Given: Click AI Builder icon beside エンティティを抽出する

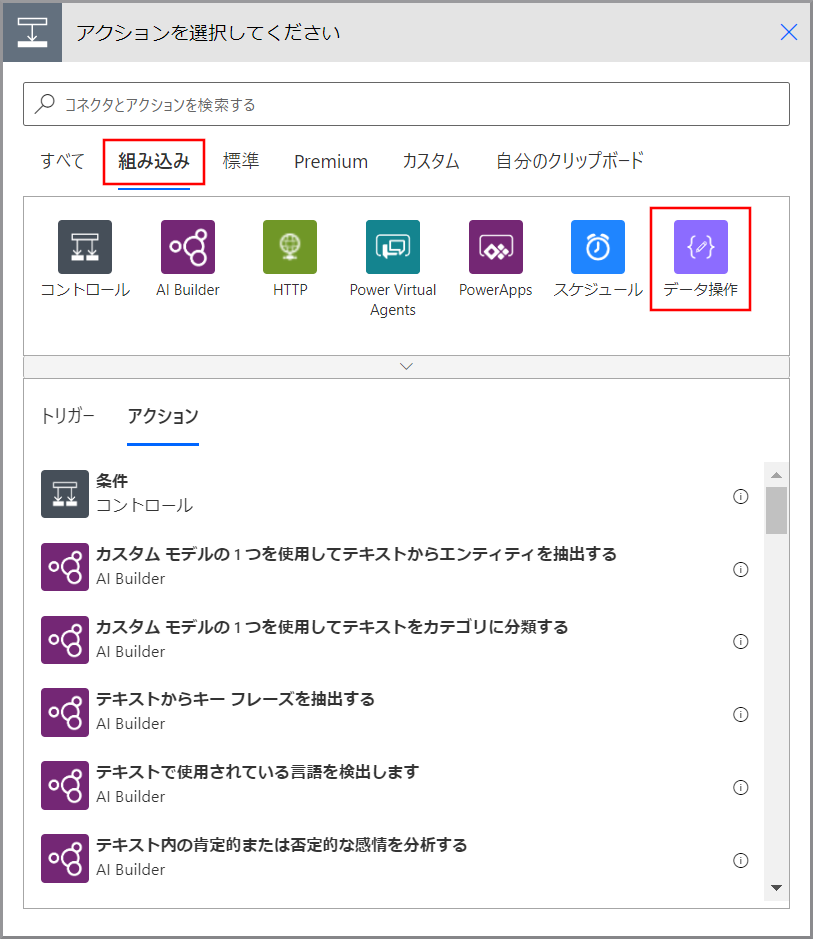Looking at the screenshot, I should click(x=65, y=567).
